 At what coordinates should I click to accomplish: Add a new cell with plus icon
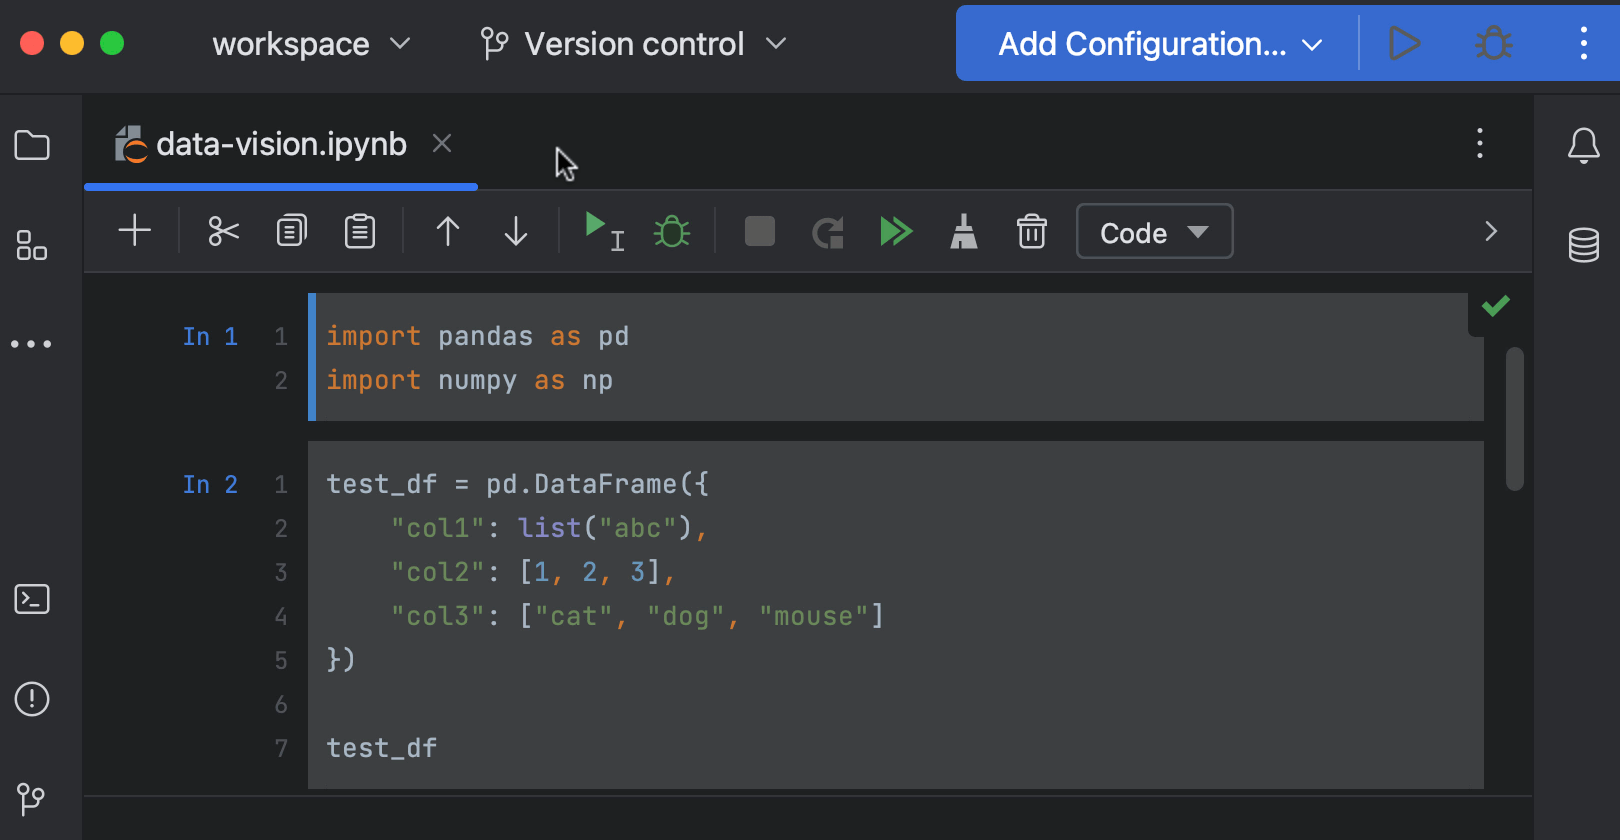point(134,231)
